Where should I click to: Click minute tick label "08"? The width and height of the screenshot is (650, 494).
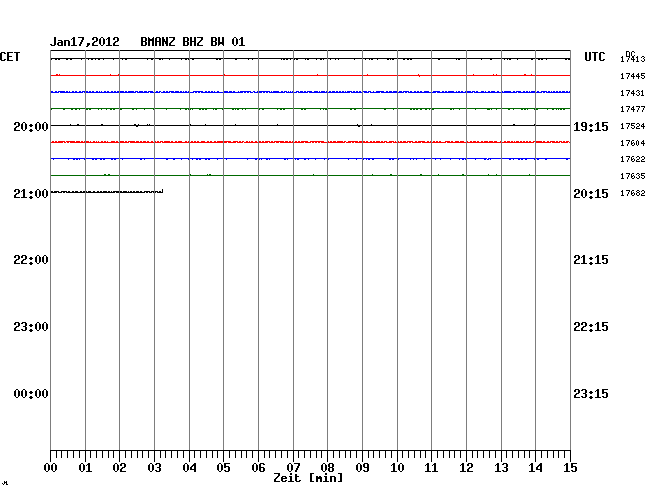click(x=327, y=468)
